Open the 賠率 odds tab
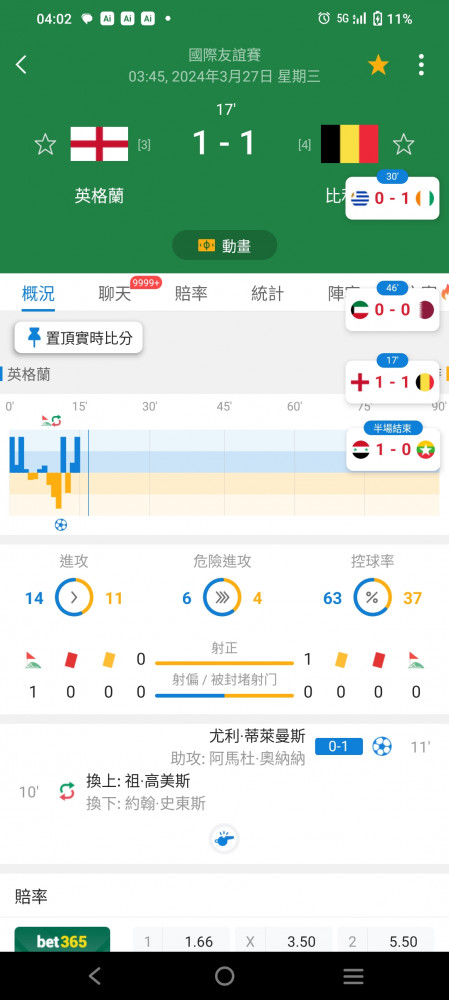 [191, 293]
